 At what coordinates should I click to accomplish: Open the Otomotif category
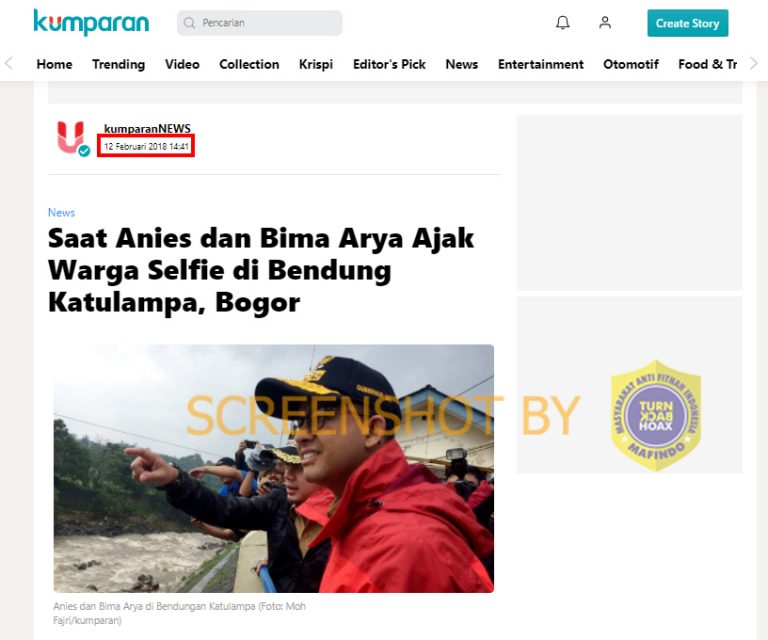tap(631, 64)
